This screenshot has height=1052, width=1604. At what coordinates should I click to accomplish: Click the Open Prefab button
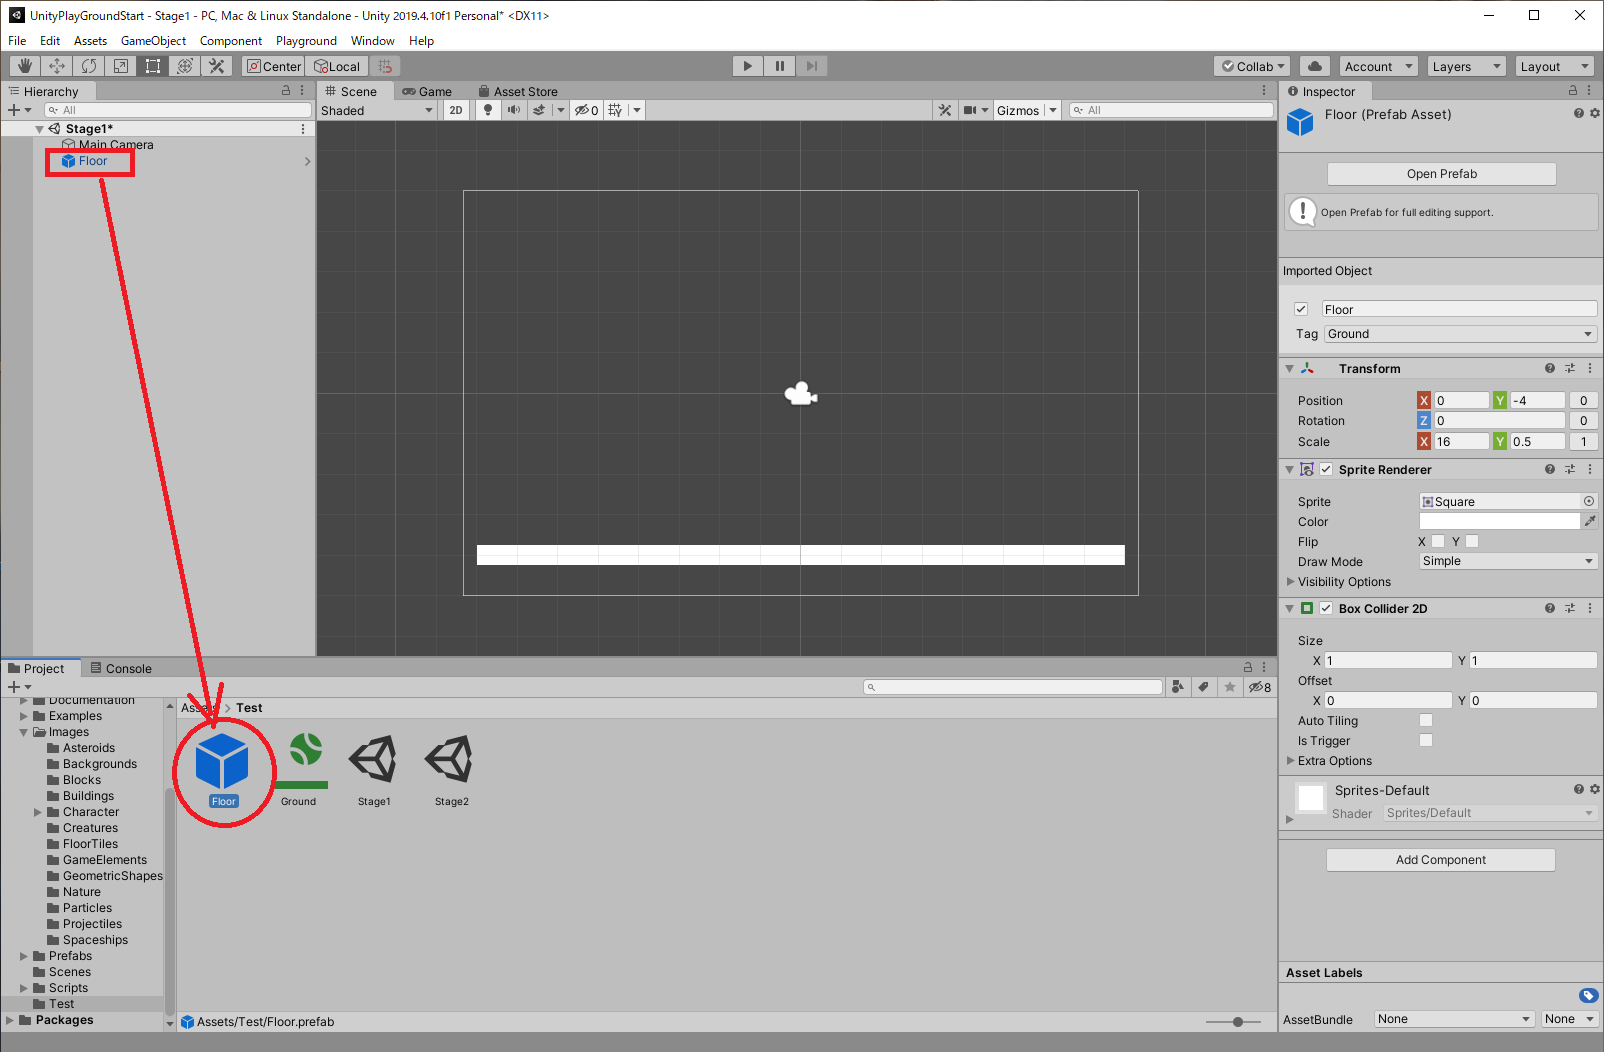pyautogui.click(x=1441, y=174)
